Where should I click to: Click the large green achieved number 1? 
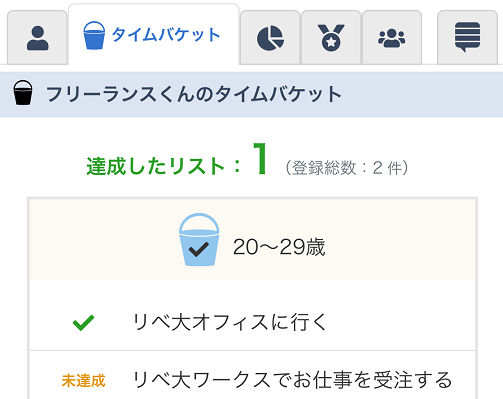pyautogui.click(x=260, y=159)
